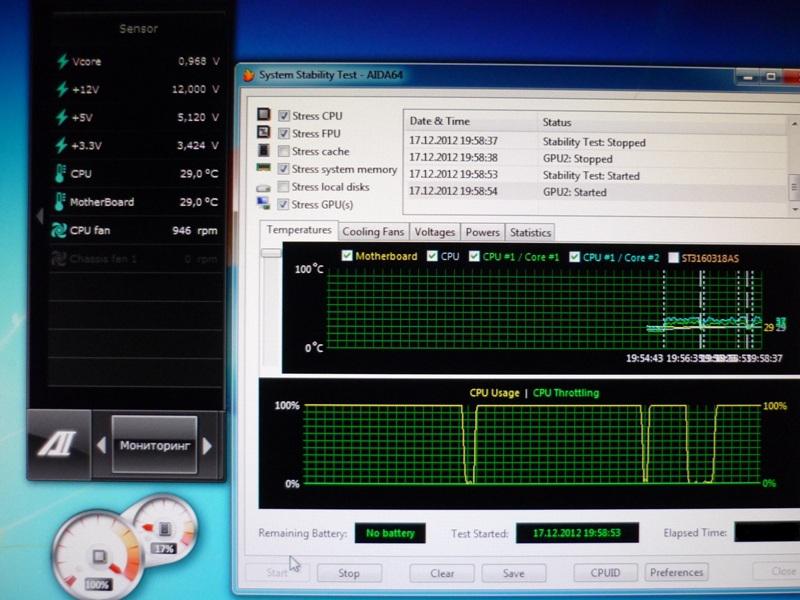Click the Status column header

tap(662, 122)
